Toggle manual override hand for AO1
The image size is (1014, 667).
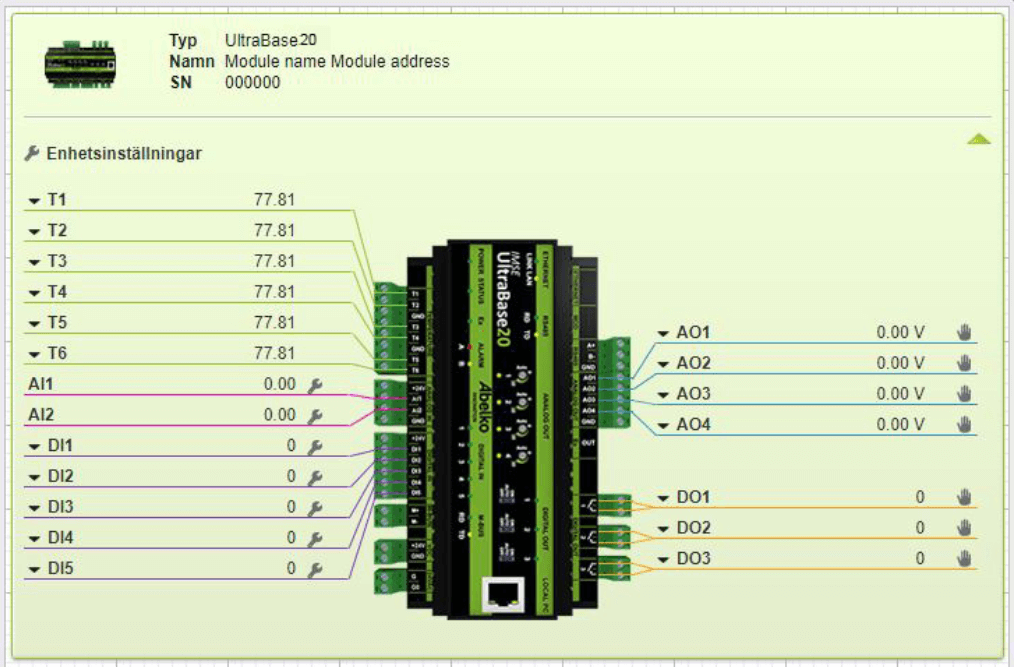tap(964, 332)
